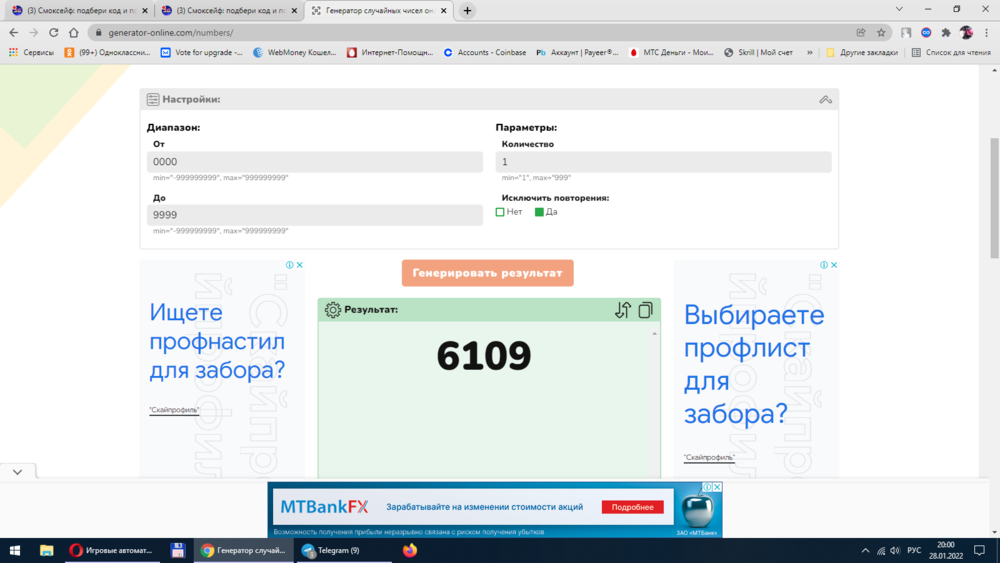The width and height of the screenshot is (1000, 563).
Task: Switch to second Смоксейф tab
Action: tap(230, 10)
